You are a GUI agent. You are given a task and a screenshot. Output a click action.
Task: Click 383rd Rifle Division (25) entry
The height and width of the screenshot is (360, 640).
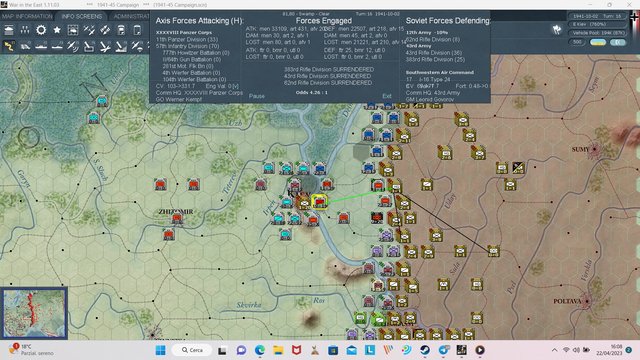coord(435,59)
